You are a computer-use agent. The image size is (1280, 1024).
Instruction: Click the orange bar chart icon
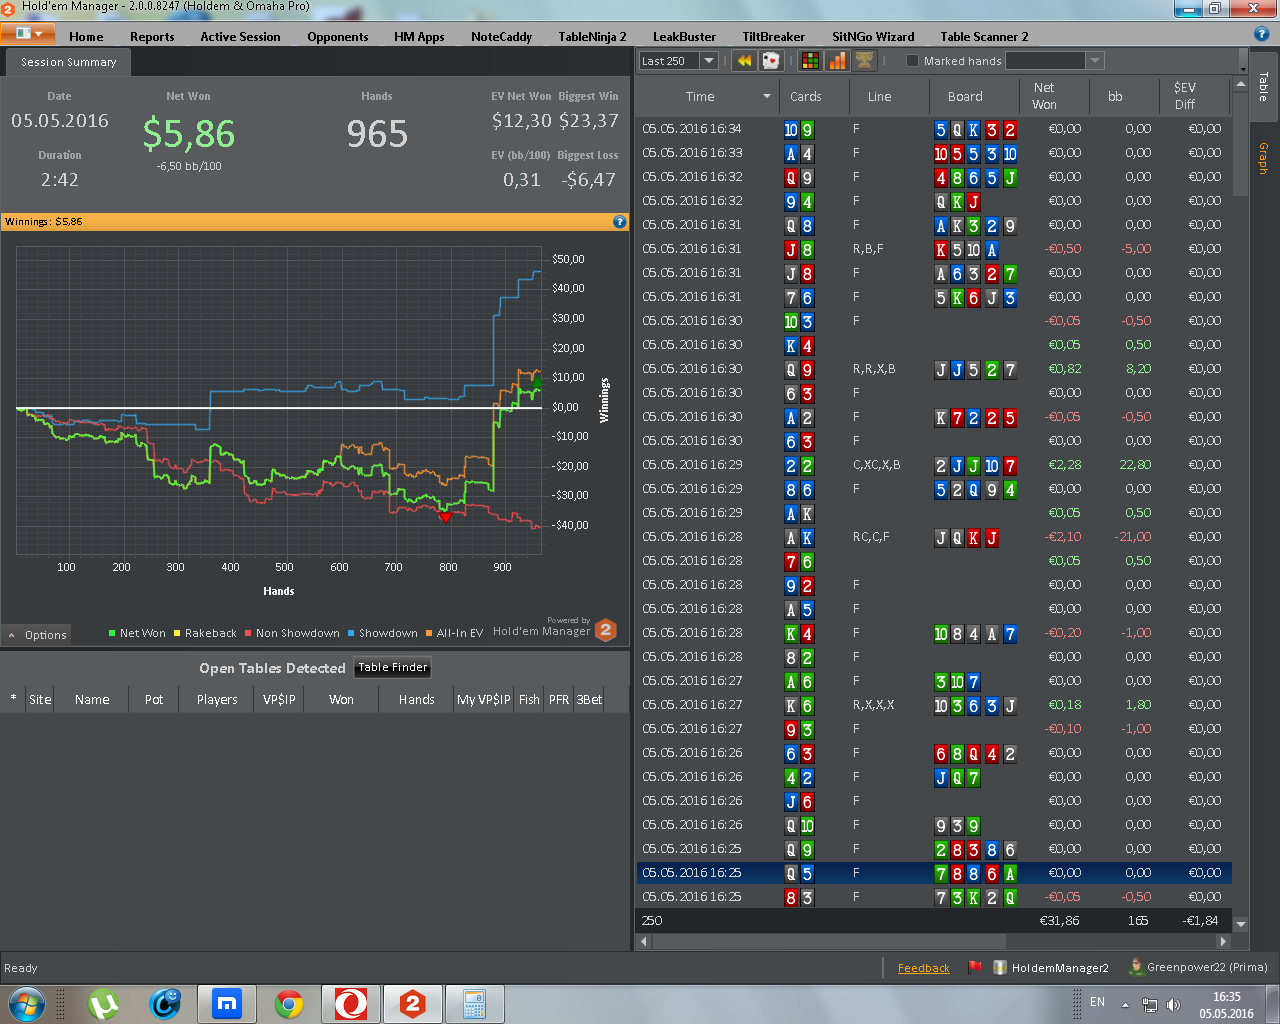click(x=837, y=61)
